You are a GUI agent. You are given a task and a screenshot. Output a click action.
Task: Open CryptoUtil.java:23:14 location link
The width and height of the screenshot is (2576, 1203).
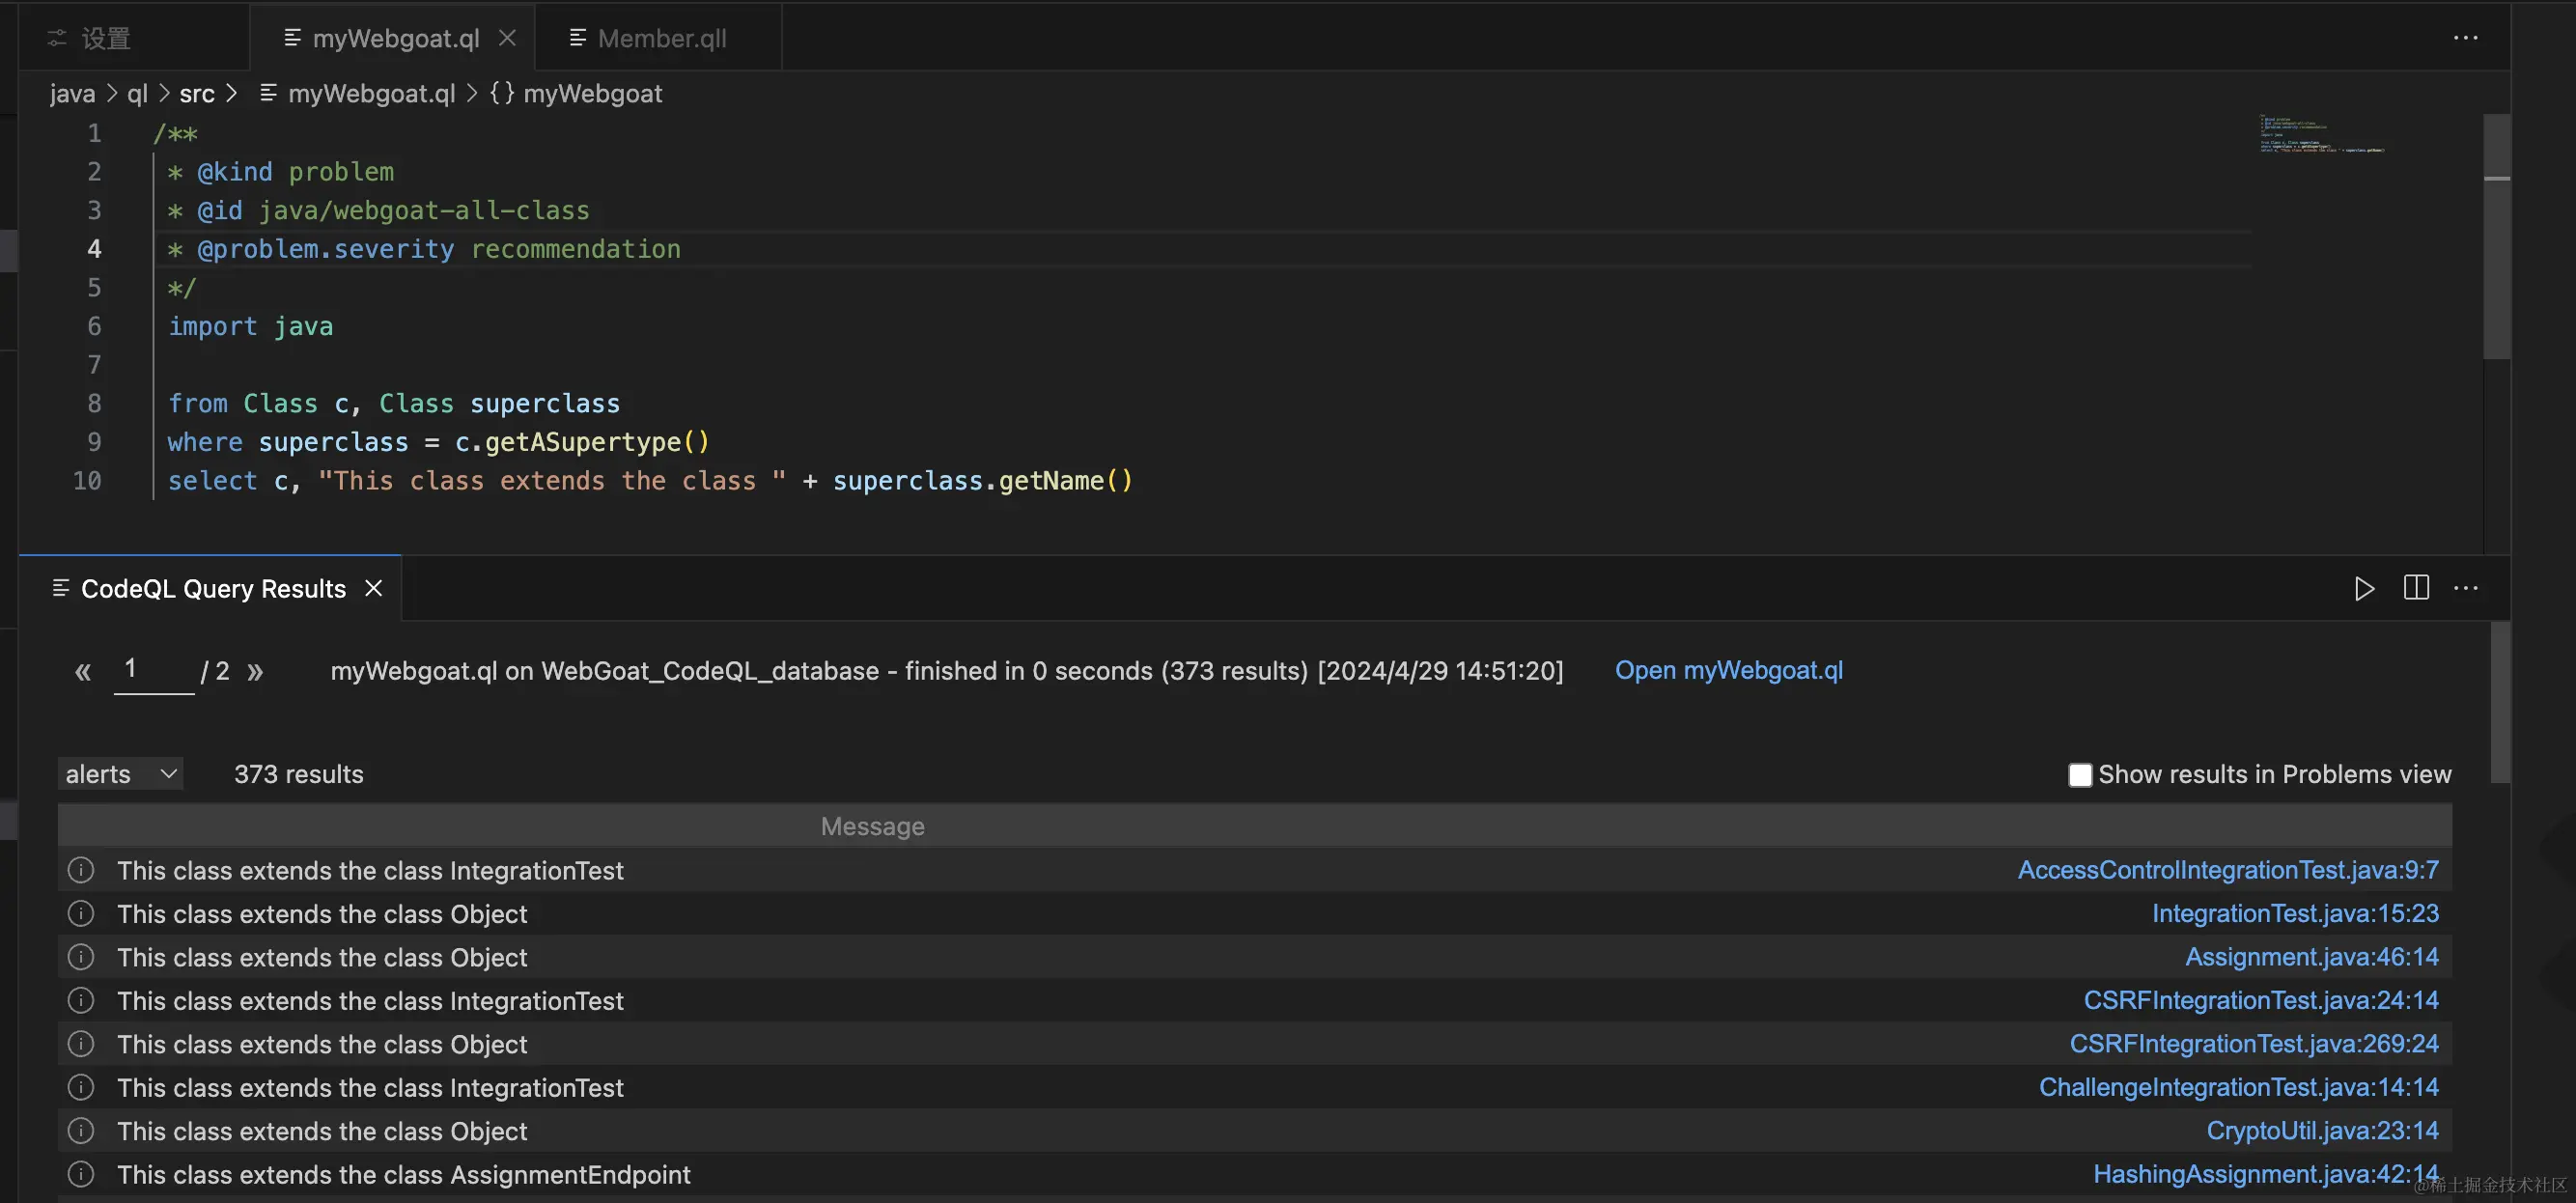[x=2322, y=1131]
